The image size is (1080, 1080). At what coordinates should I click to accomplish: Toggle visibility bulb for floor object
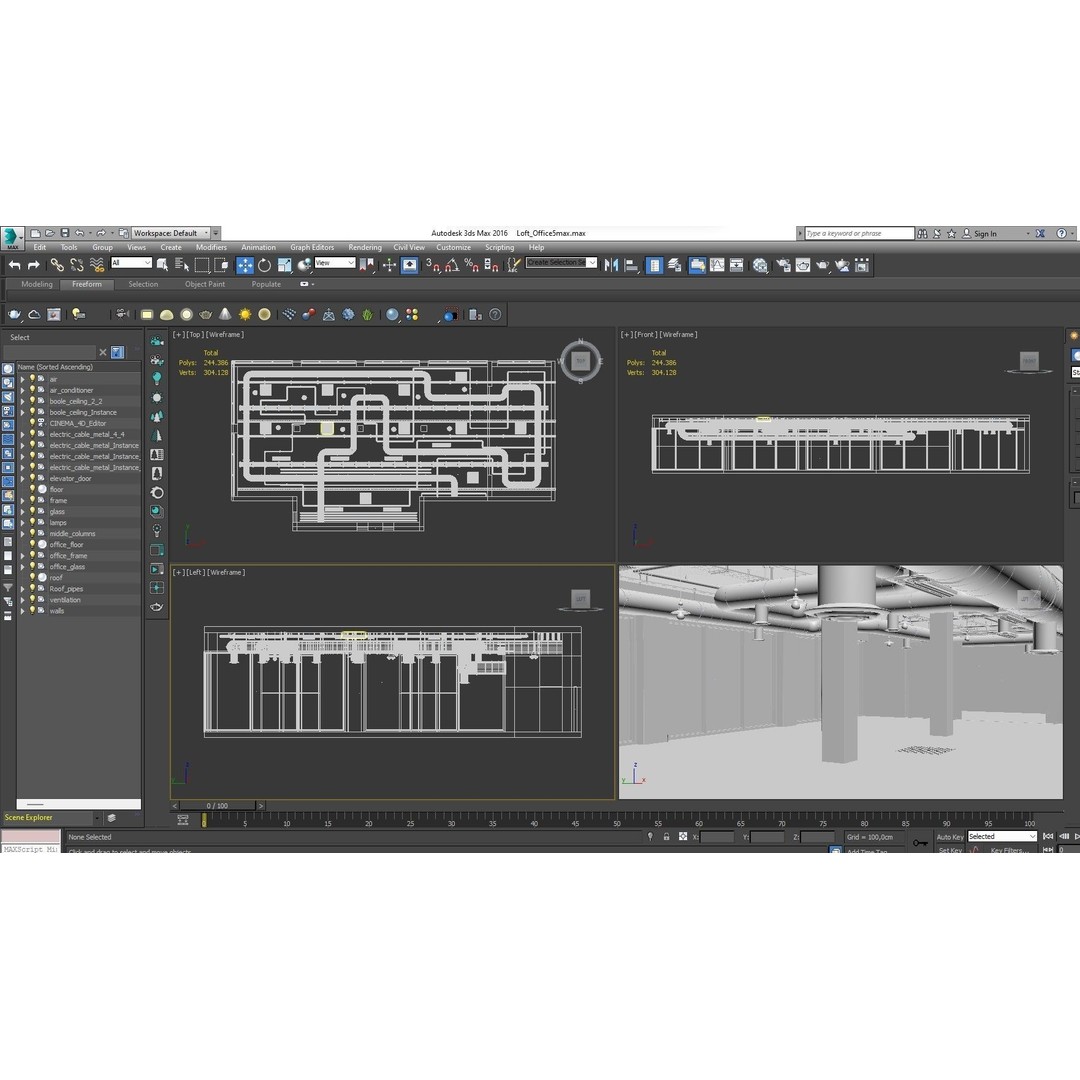tap(32, 489)
